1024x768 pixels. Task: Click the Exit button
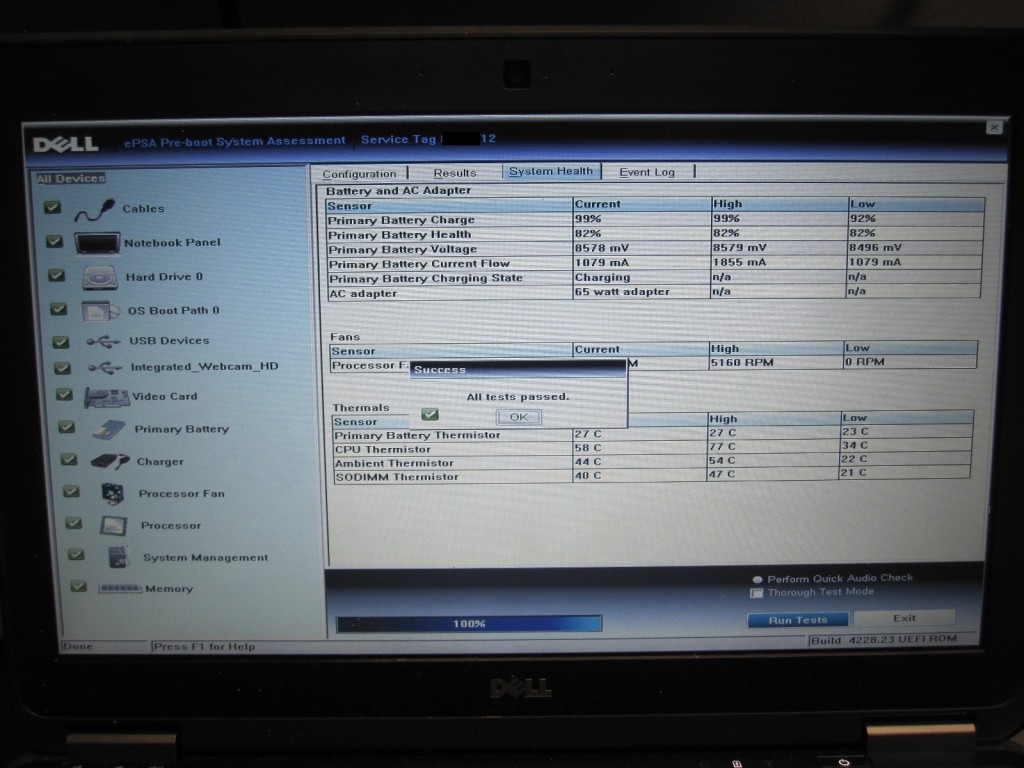pos(904,618)
